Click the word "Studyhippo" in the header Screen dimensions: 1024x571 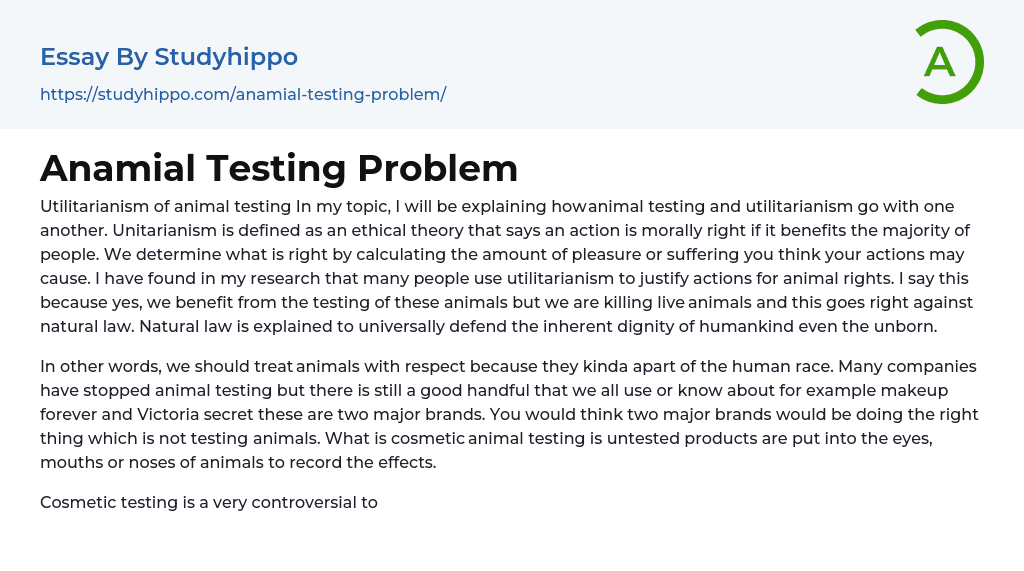226,57
